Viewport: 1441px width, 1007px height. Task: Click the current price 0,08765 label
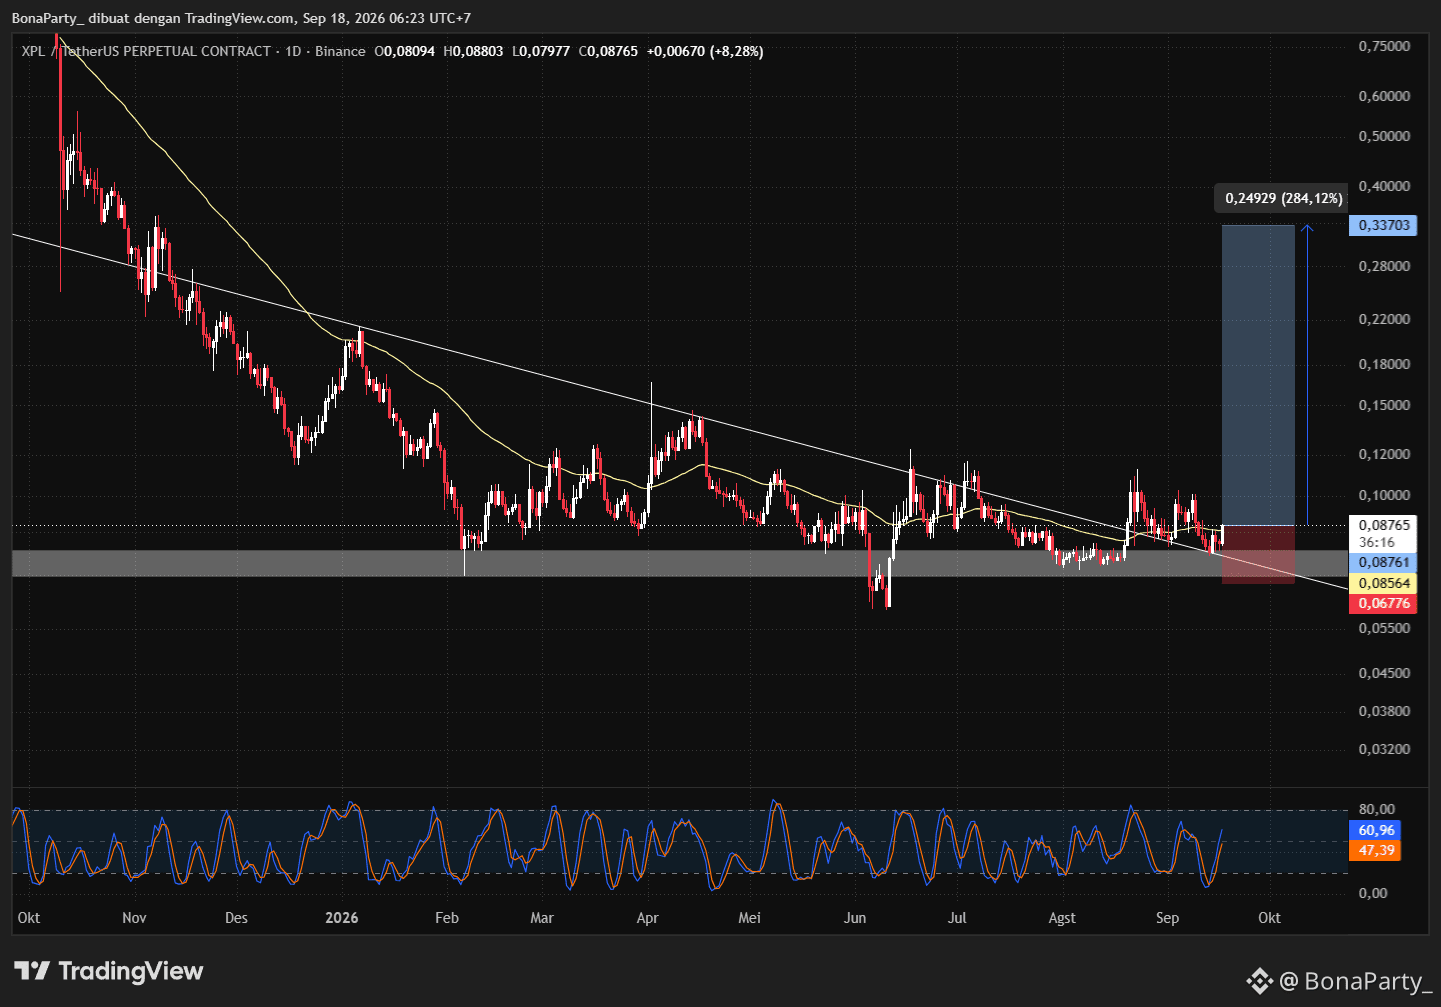pos(1383,525)
